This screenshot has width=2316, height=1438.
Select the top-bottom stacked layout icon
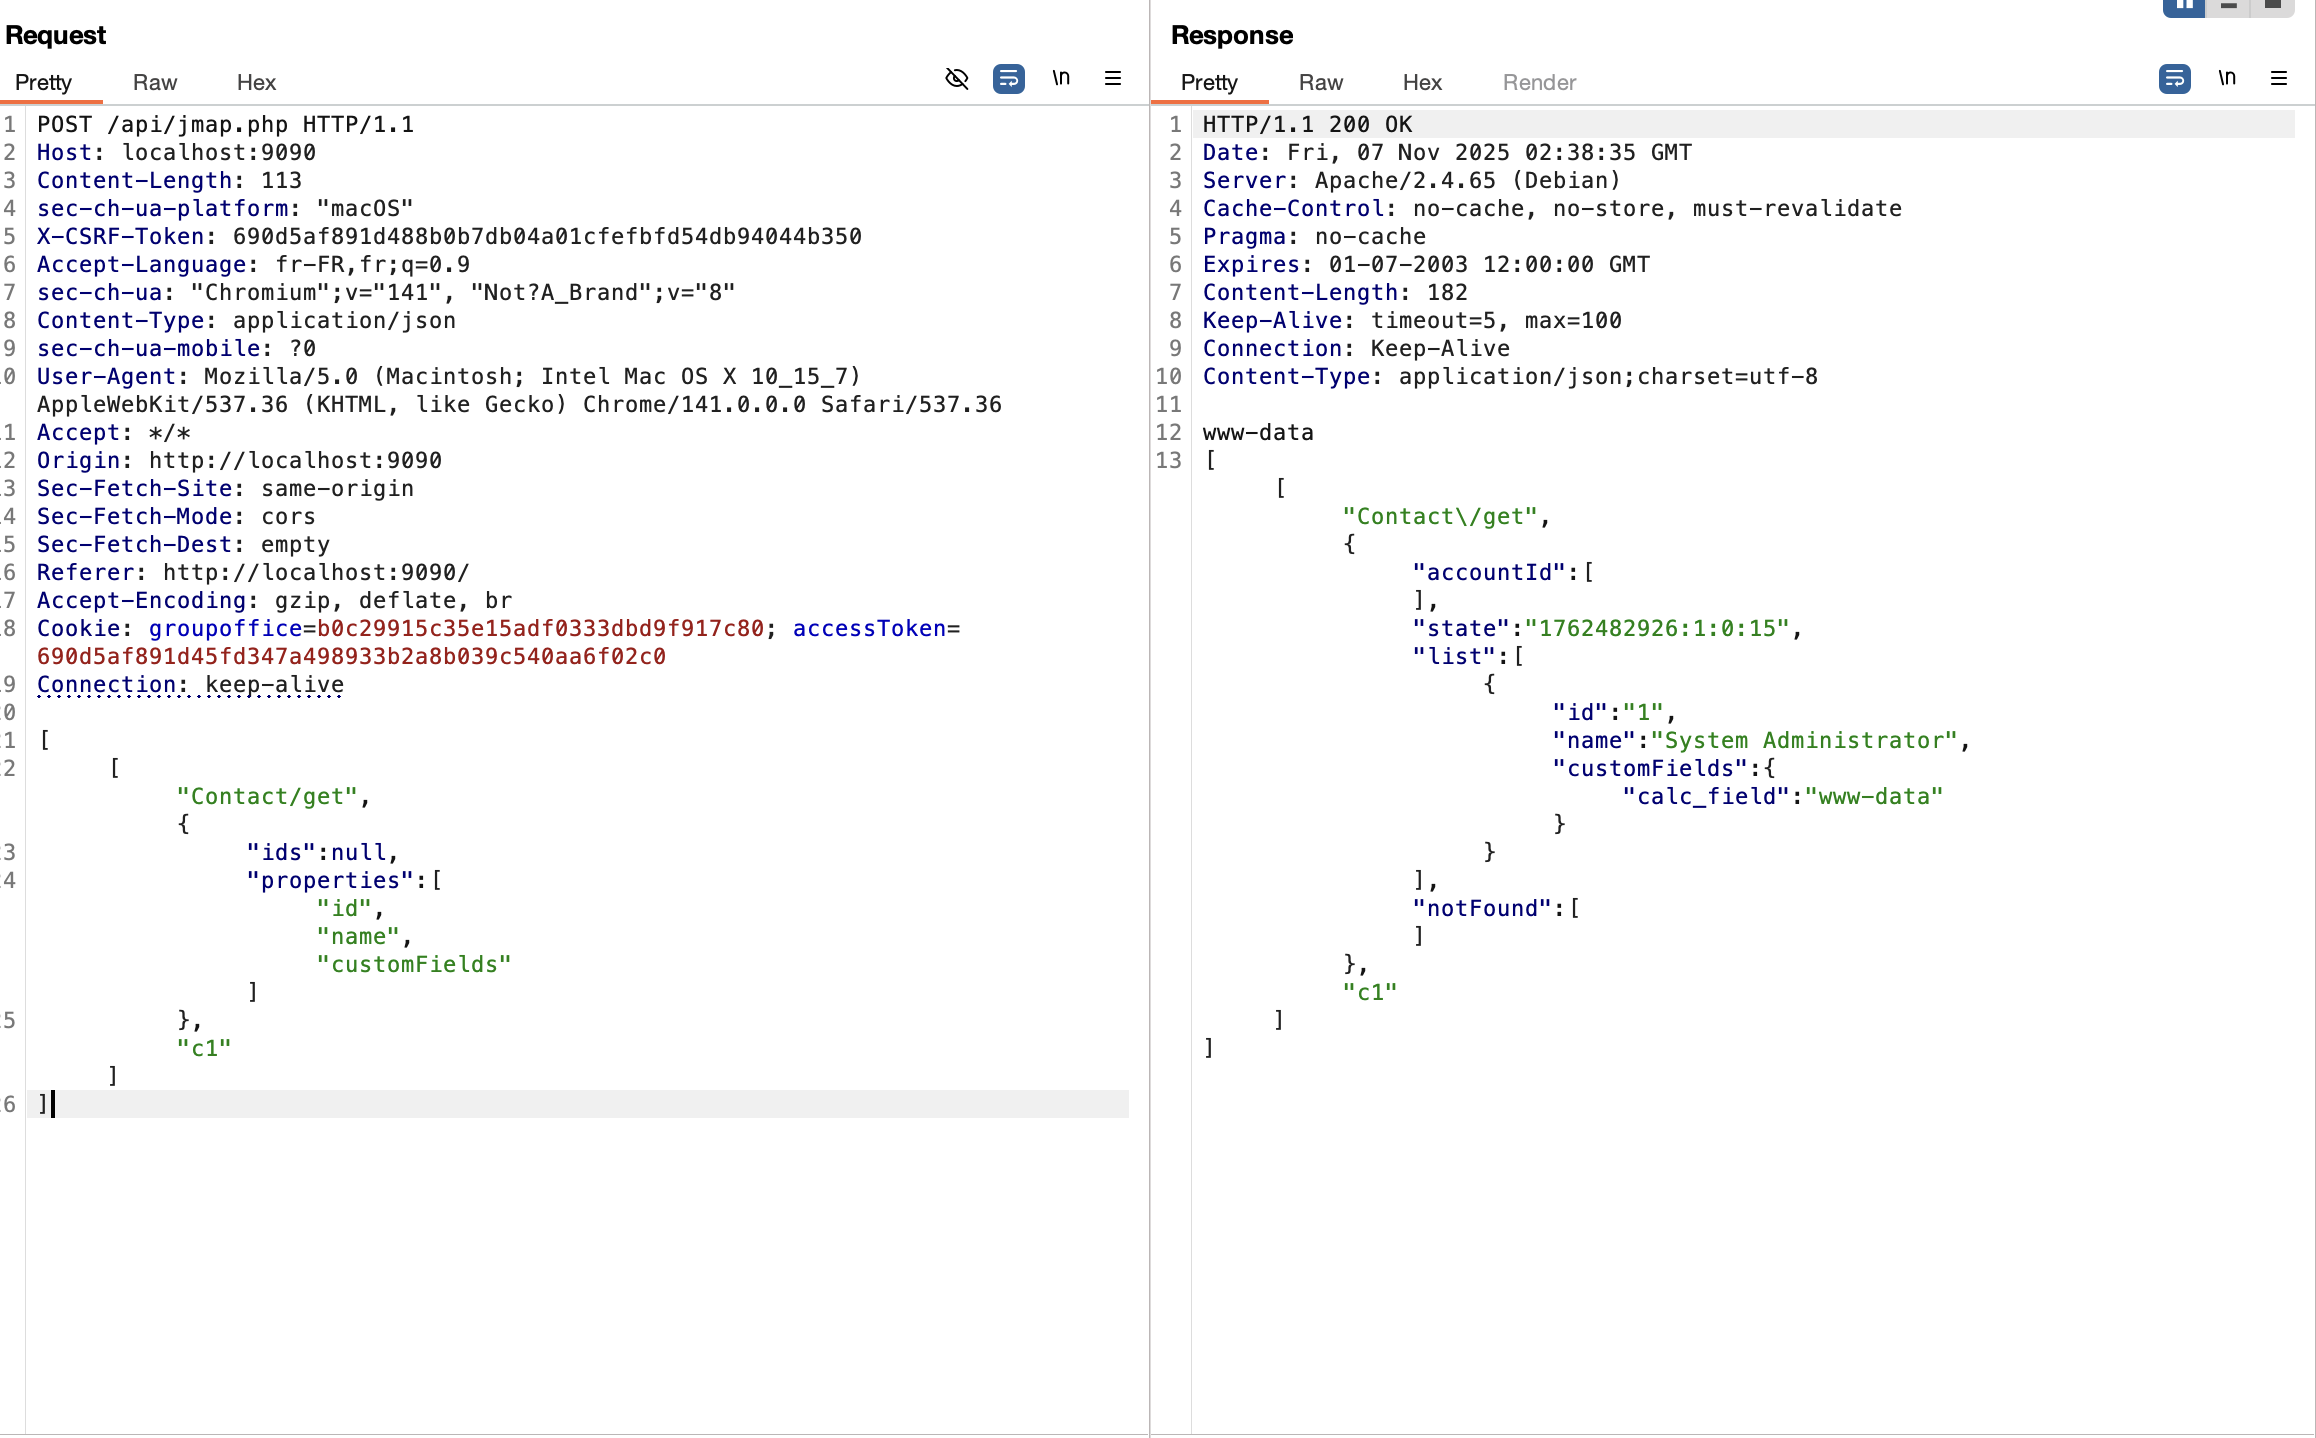[2228, 6]
